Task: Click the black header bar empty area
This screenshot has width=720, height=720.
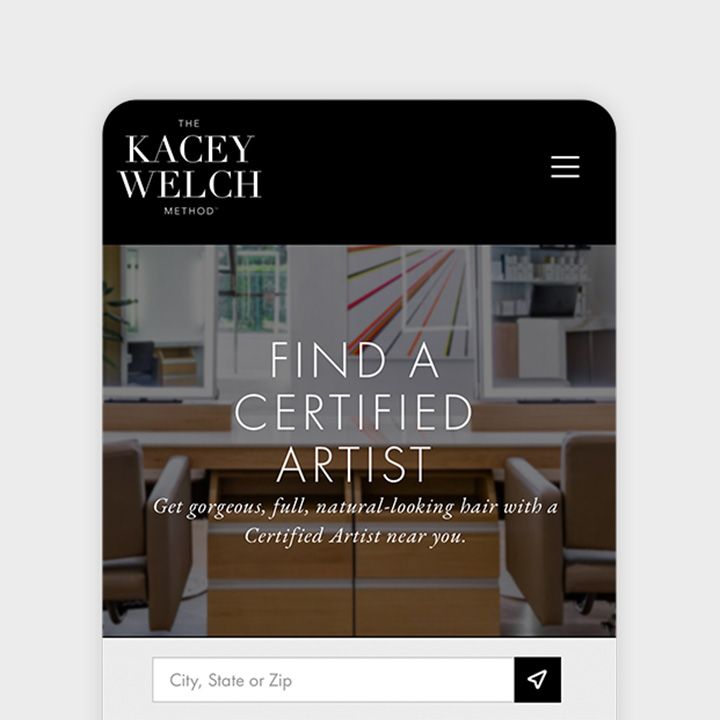Action: click(x=404, y=172)
